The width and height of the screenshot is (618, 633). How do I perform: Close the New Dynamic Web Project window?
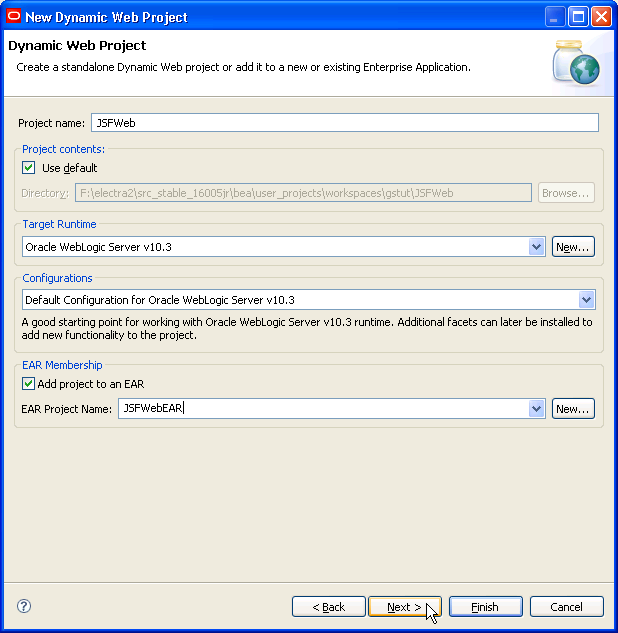pos(601,17)
